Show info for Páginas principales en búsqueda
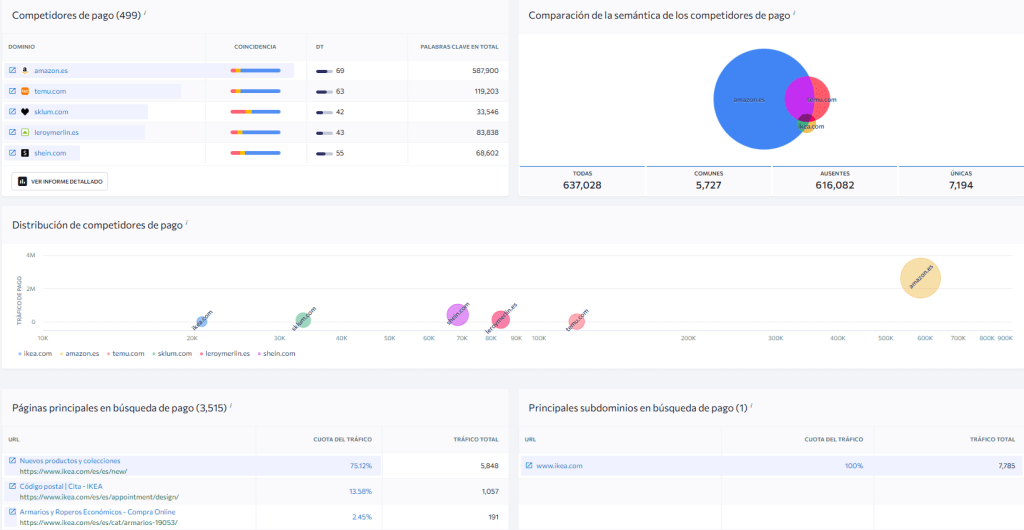1024x530 pixels. coord(231,406)
